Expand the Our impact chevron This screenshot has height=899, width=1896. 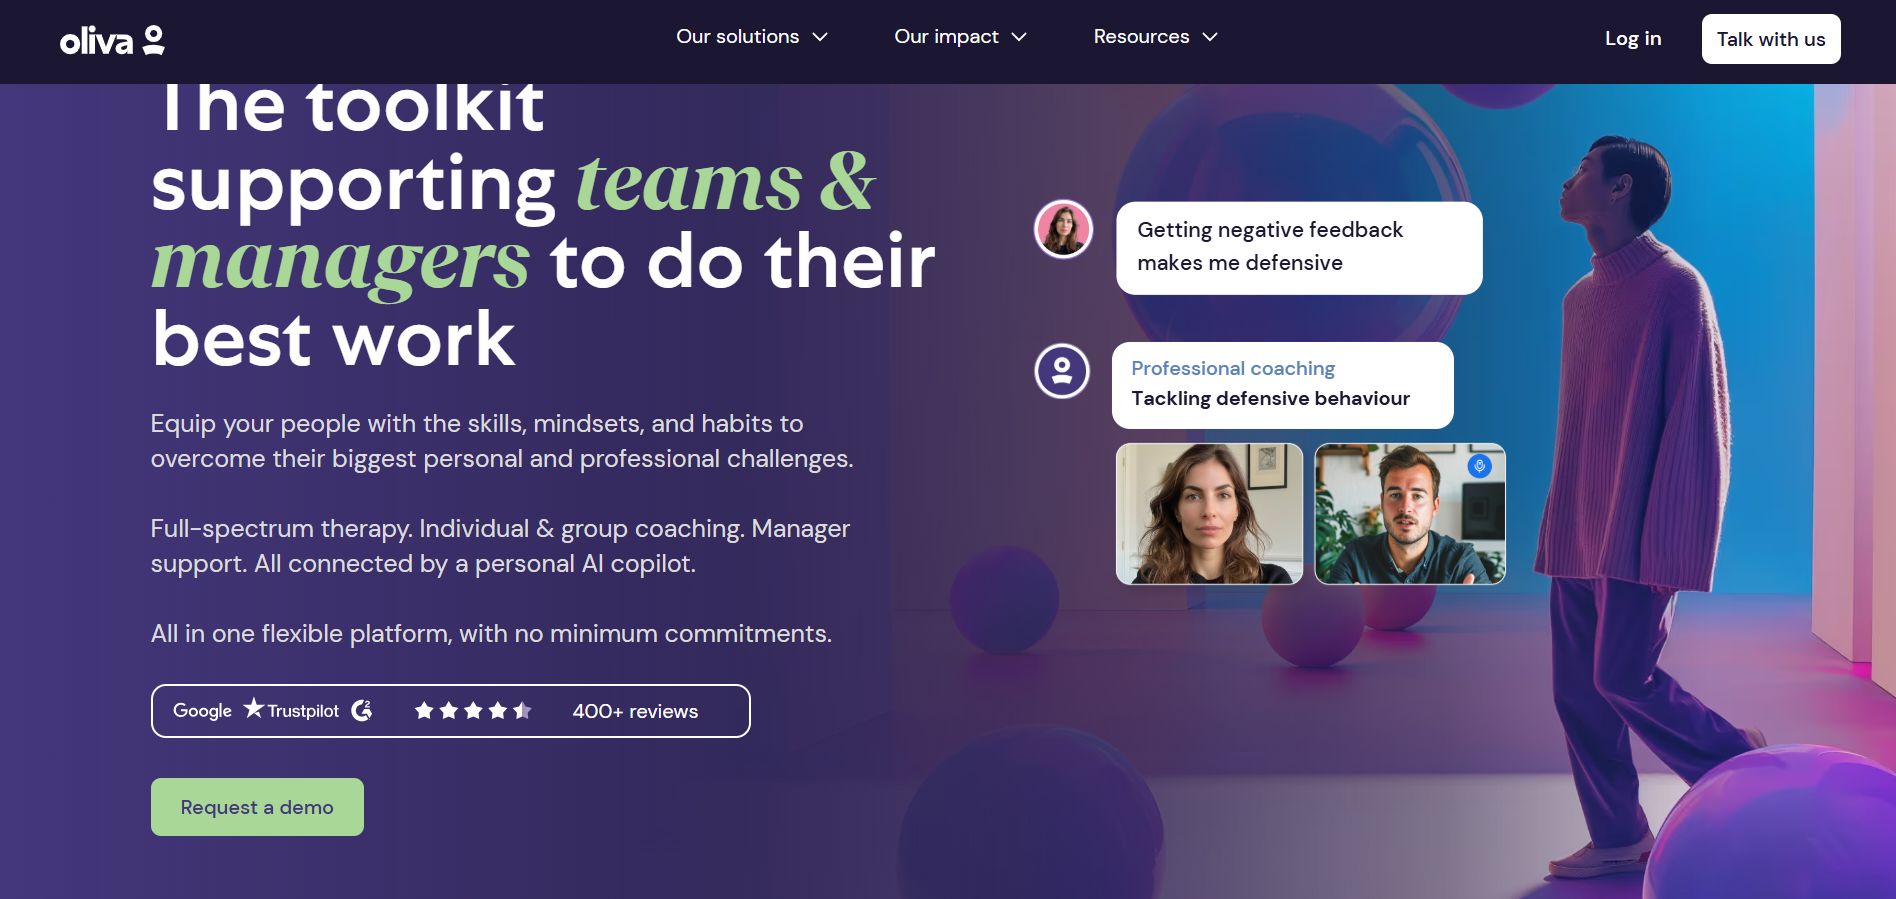pos(1019,37)
